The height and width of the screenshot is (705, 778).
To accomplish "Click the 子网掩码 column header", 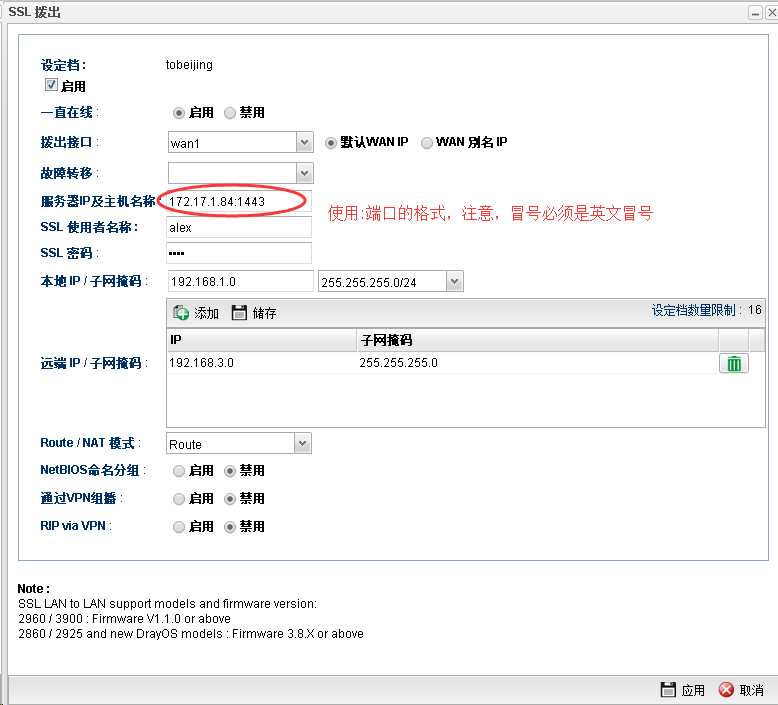I will tap(537, 340).
